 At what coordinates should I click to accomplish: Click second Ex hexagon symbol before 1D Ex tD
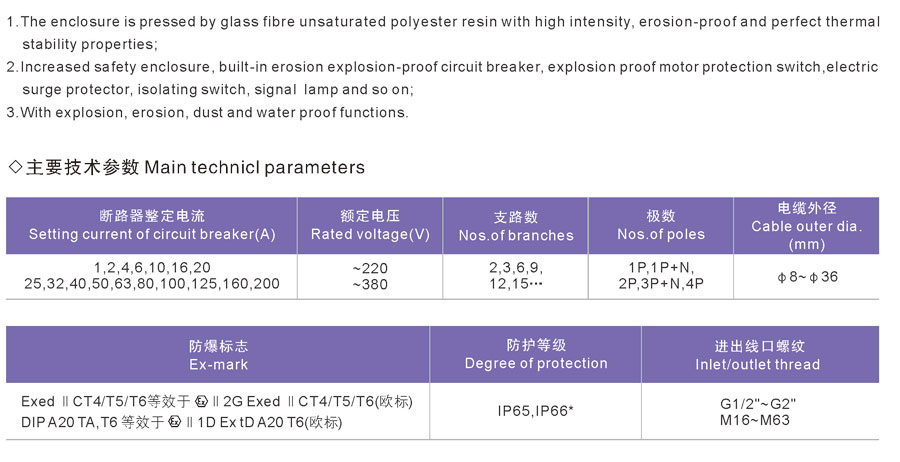(x=175, y=422)
